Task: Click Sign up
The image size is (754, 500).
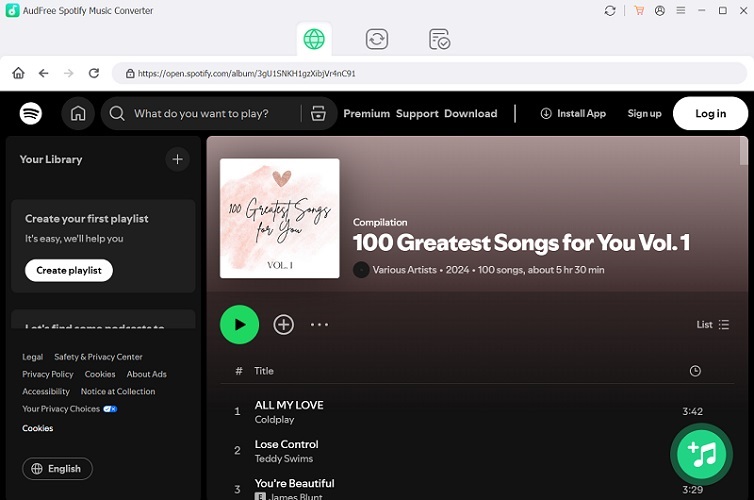Action: coord(644,113)
